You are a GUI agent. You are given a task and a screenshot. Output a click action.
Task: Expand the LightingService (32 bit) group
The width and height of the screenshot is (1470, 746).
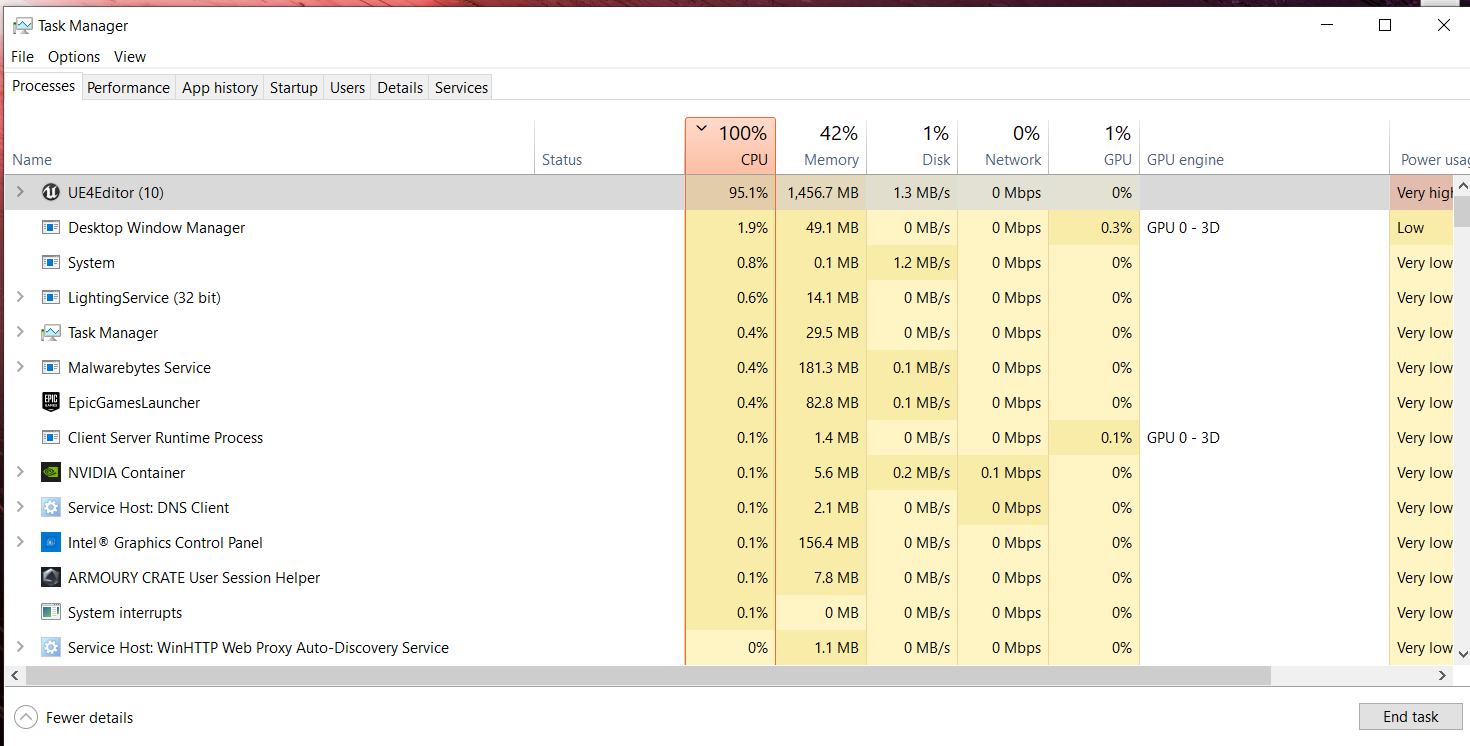click(19, 297)
